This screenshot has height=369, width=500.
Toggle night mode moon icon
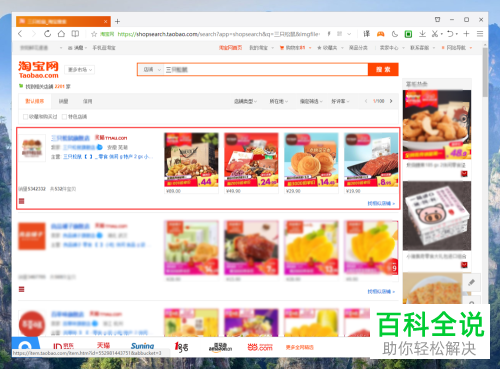click(x=395, y=34)
